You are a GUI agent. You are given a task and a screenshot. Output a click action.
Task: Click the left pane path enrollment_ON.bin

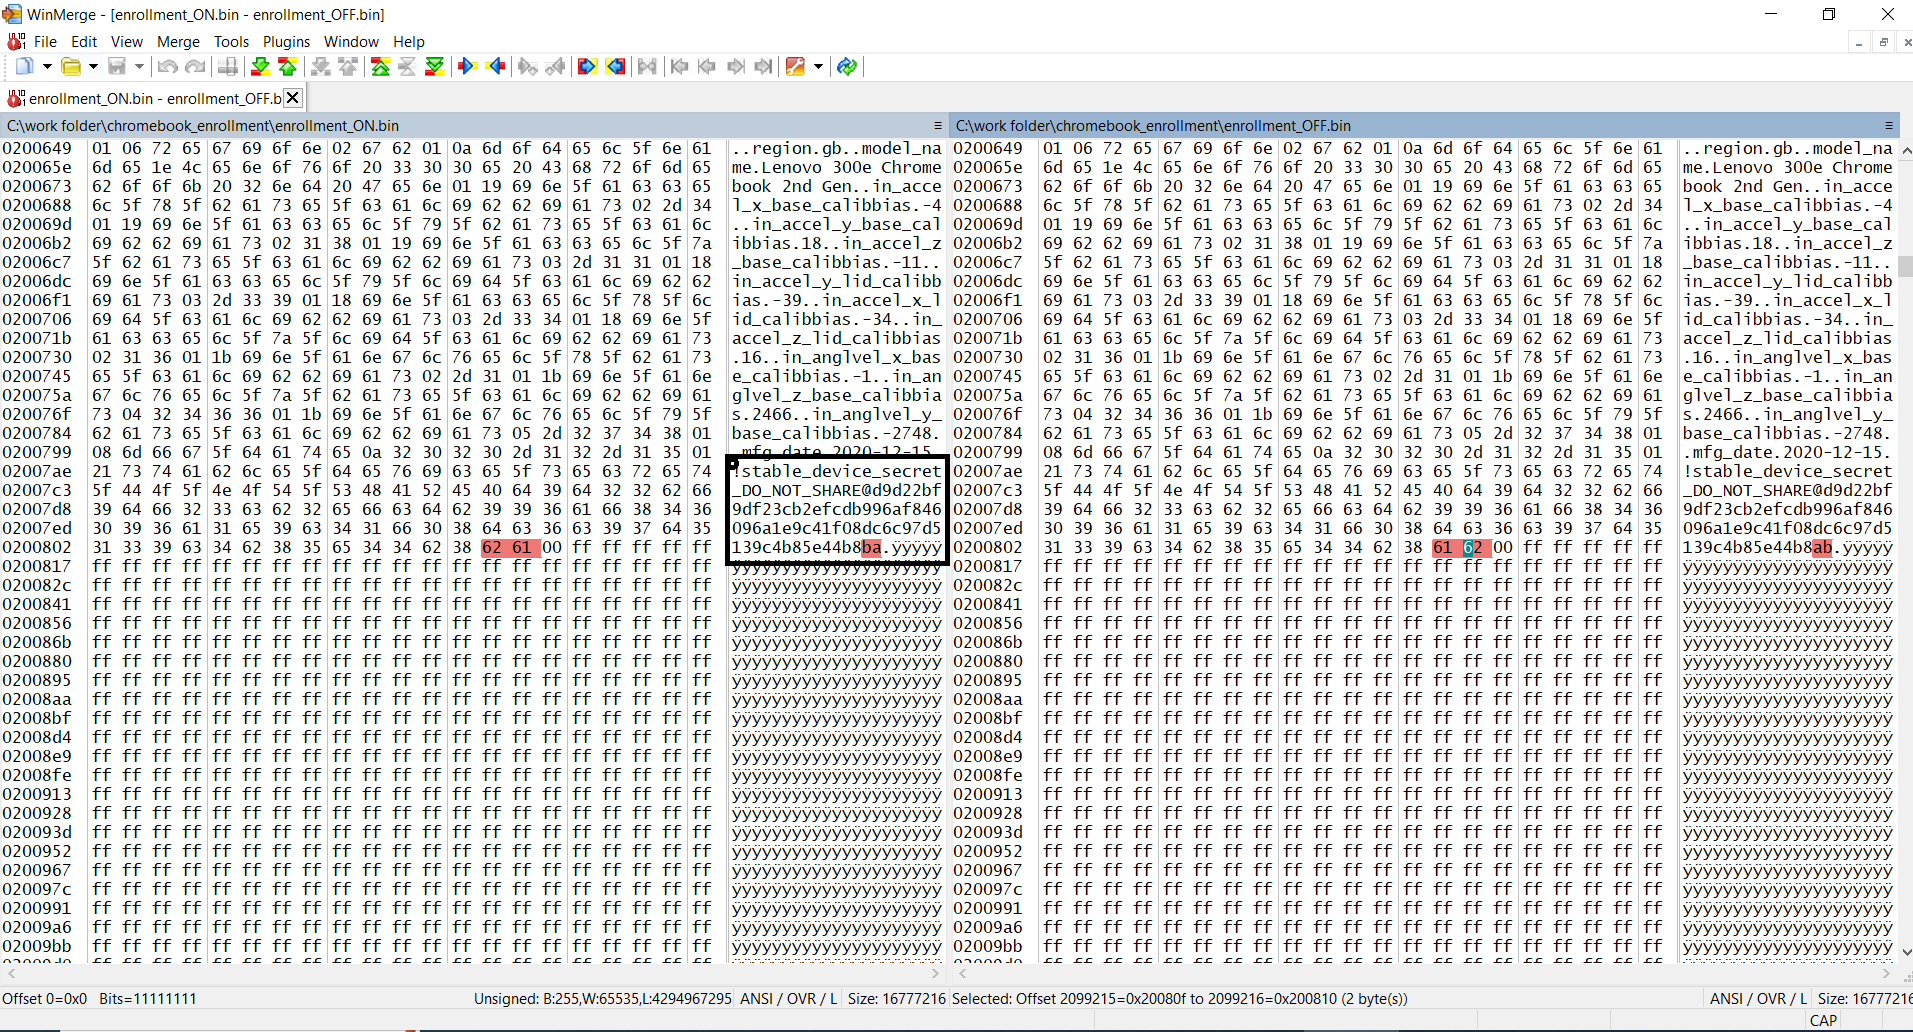[x=203, y=126]
